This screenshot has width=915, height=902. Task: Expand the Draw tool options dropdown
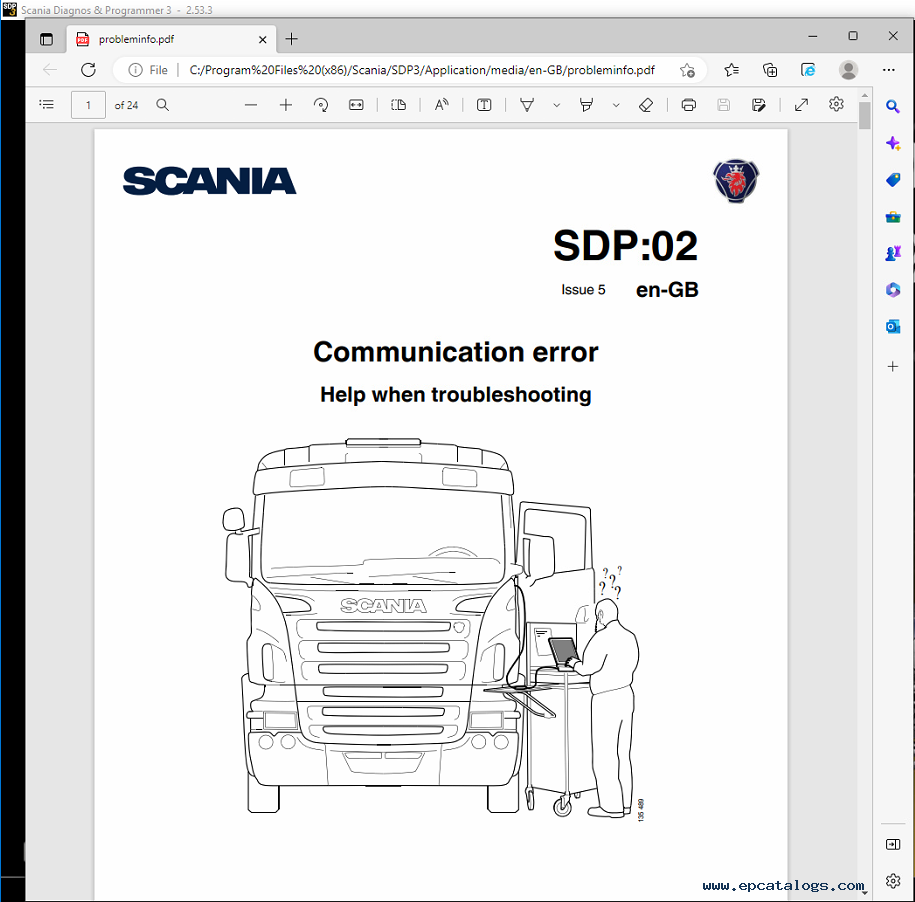point(557,106)
